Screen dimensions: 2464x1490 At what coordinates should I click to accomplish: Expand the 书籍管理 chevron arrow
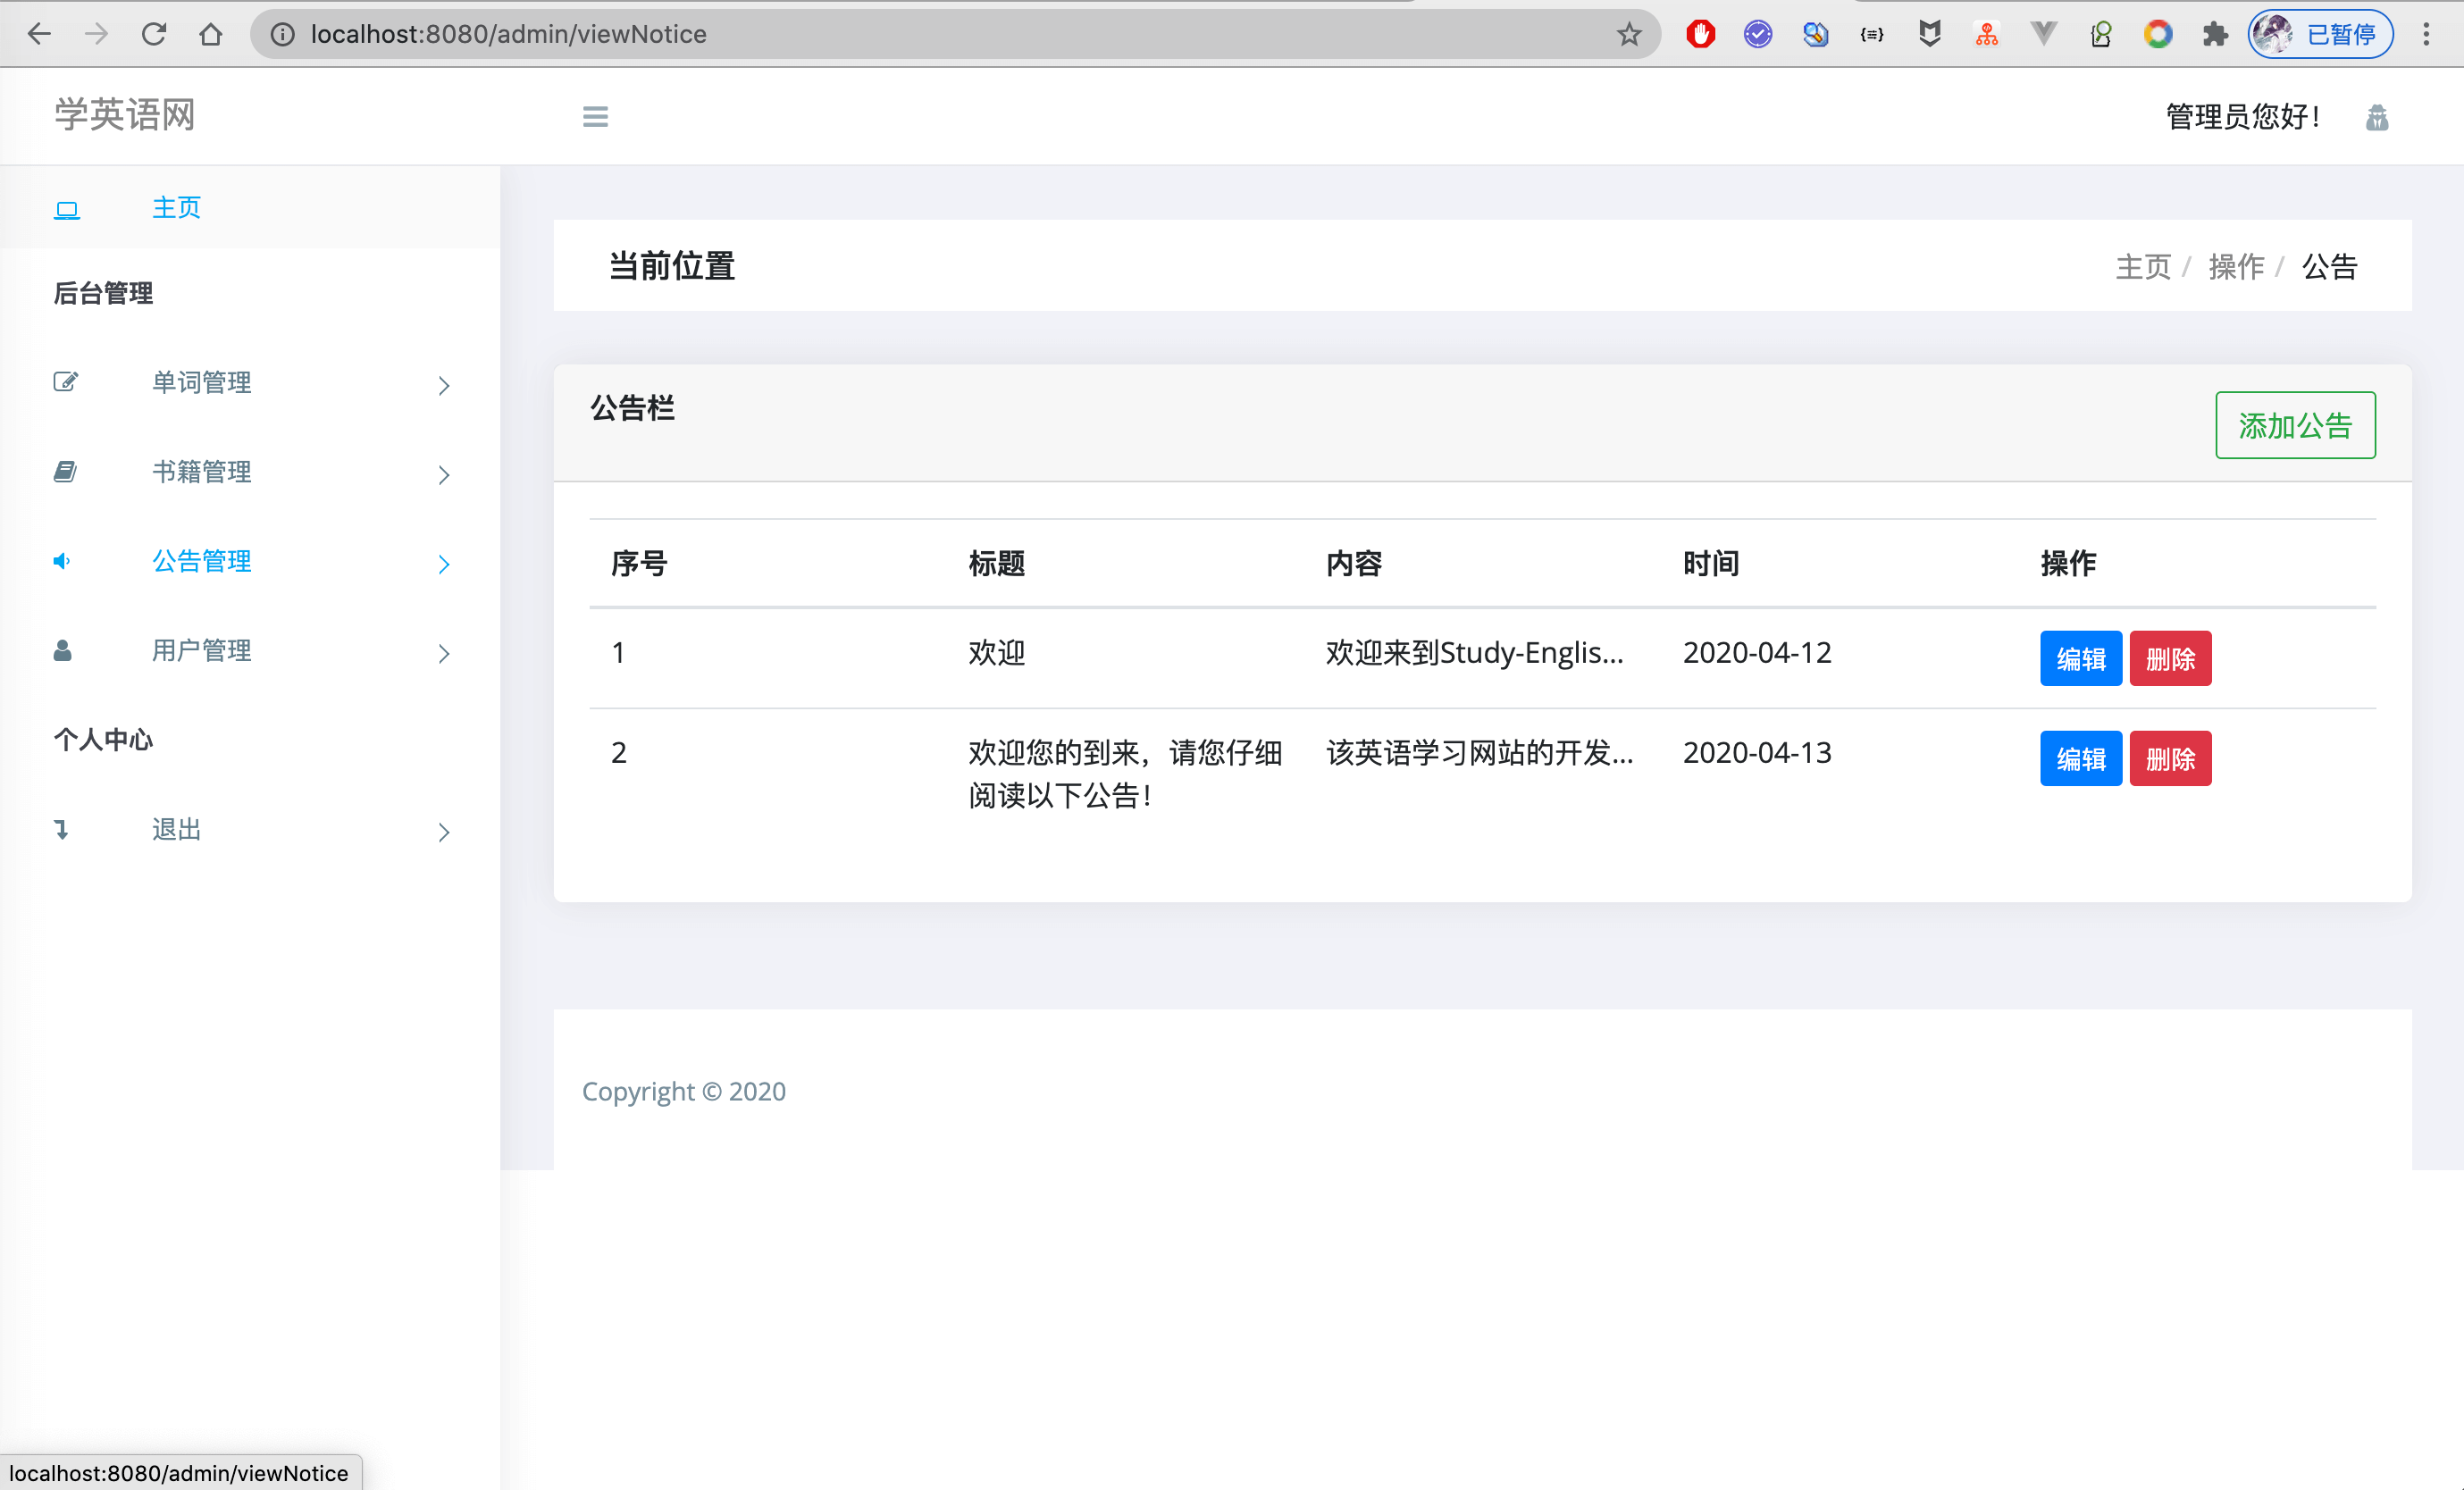444,475
